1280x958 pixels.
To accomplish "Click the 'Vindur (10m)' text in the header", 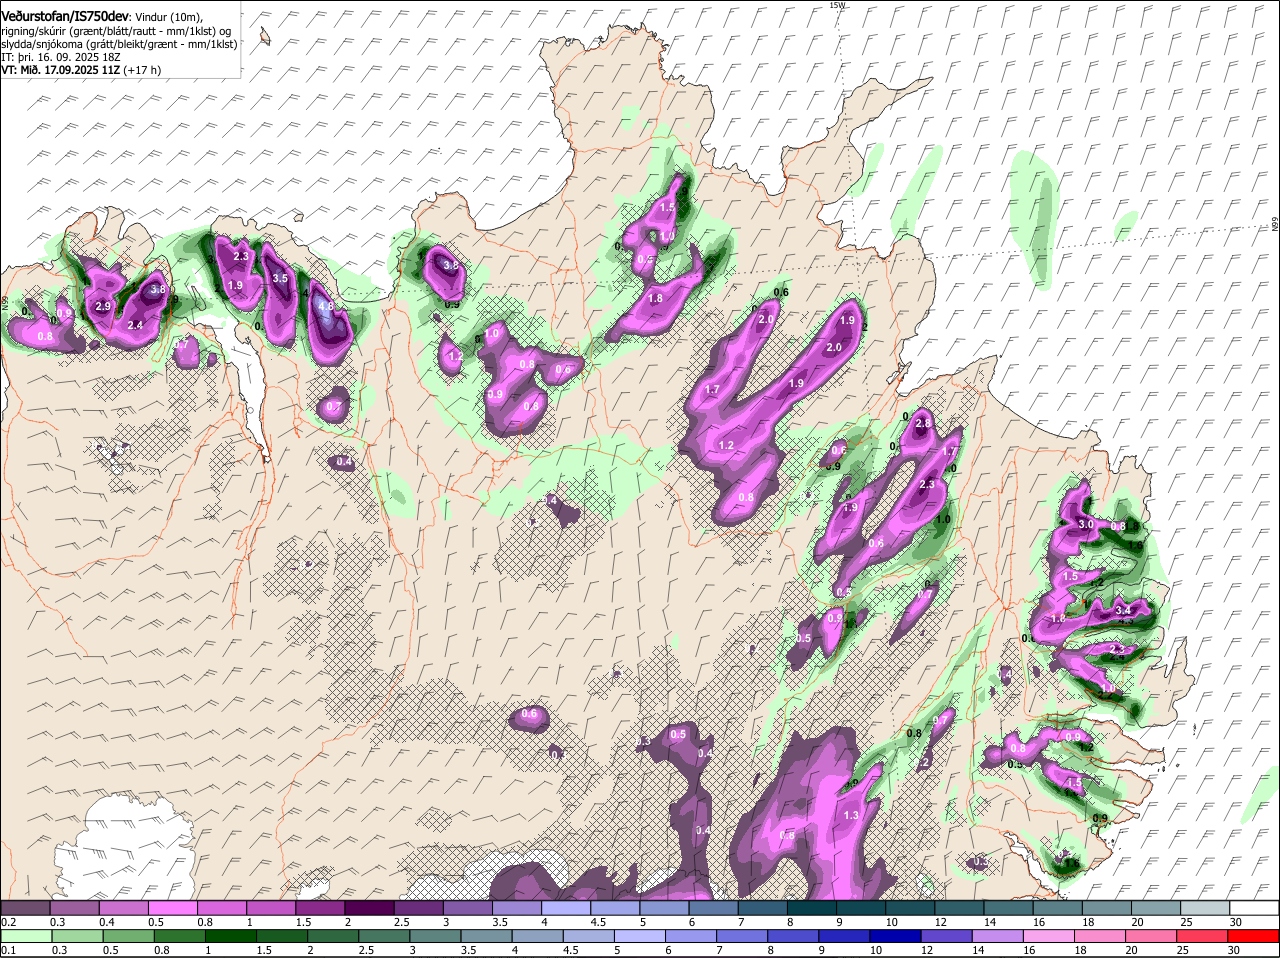I will point(168,17).
